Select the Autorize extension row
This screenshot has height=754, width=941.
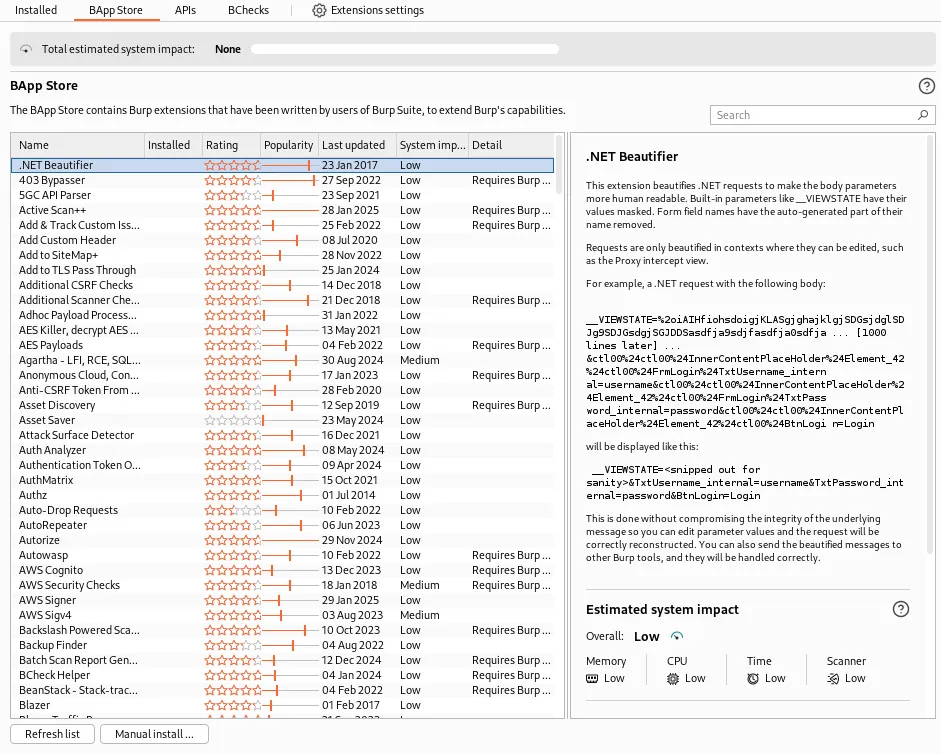coord(282,540)
